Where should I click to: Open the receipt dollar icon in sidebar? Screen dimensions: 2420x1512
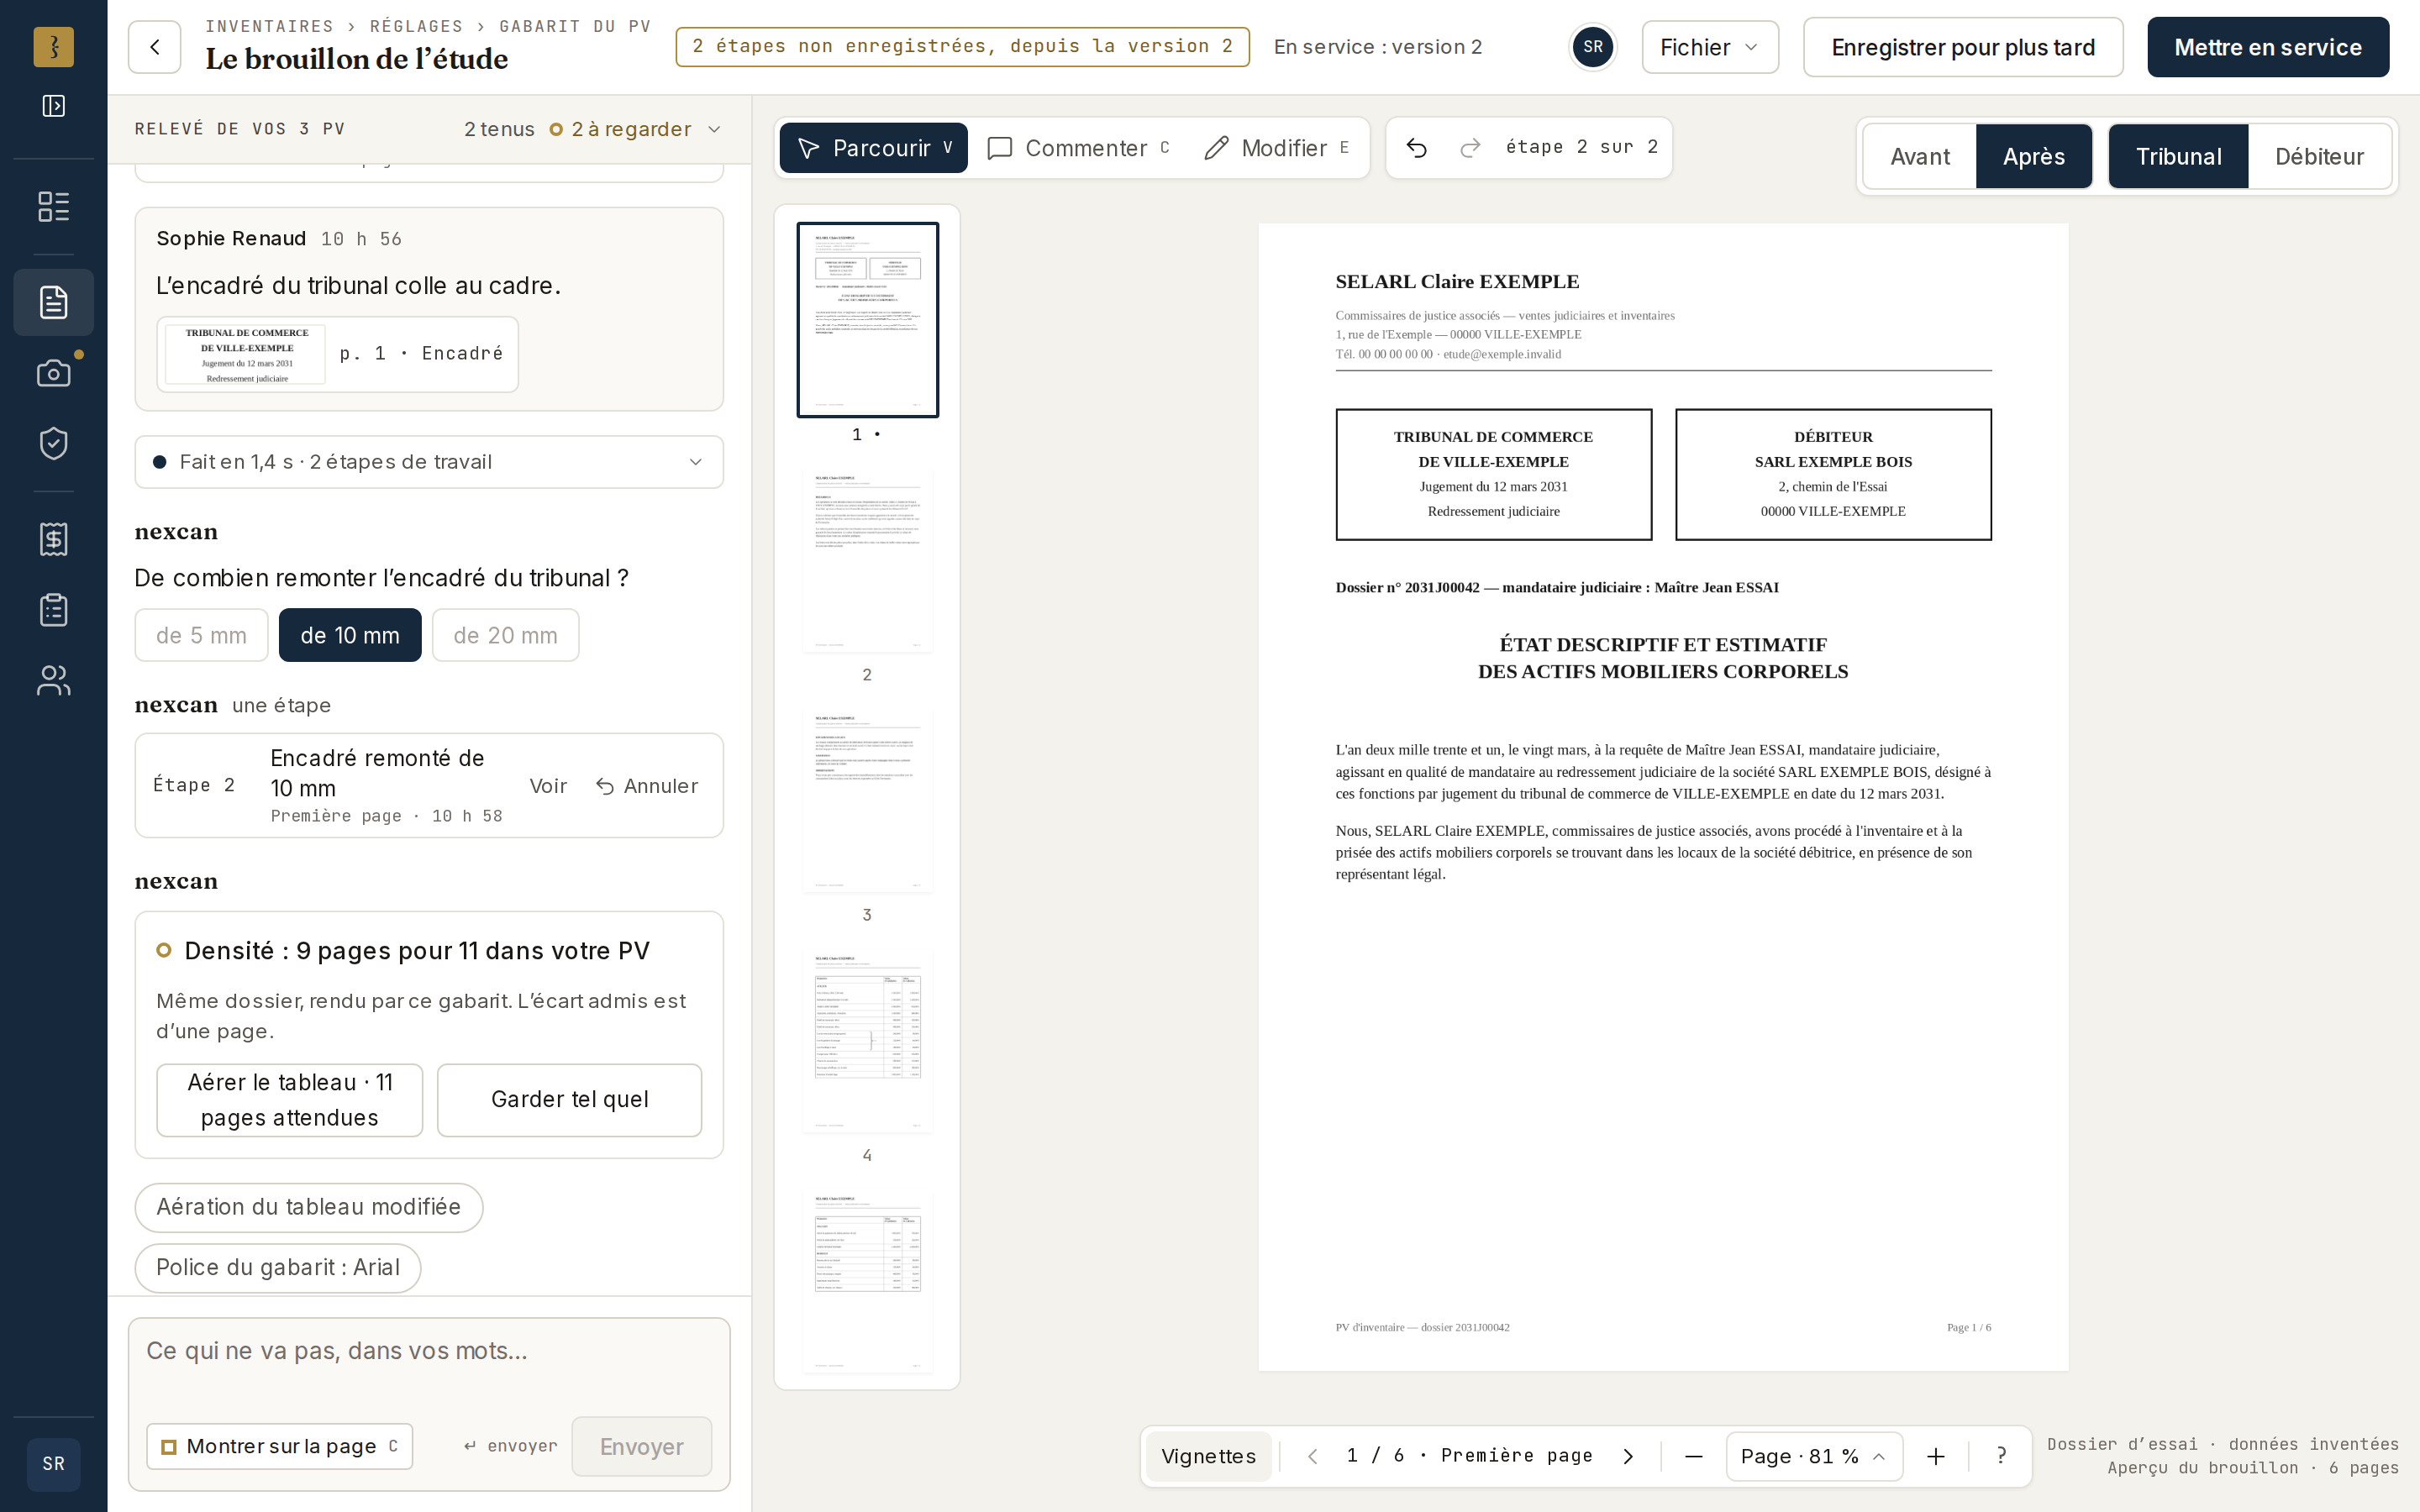coord(54,539)
